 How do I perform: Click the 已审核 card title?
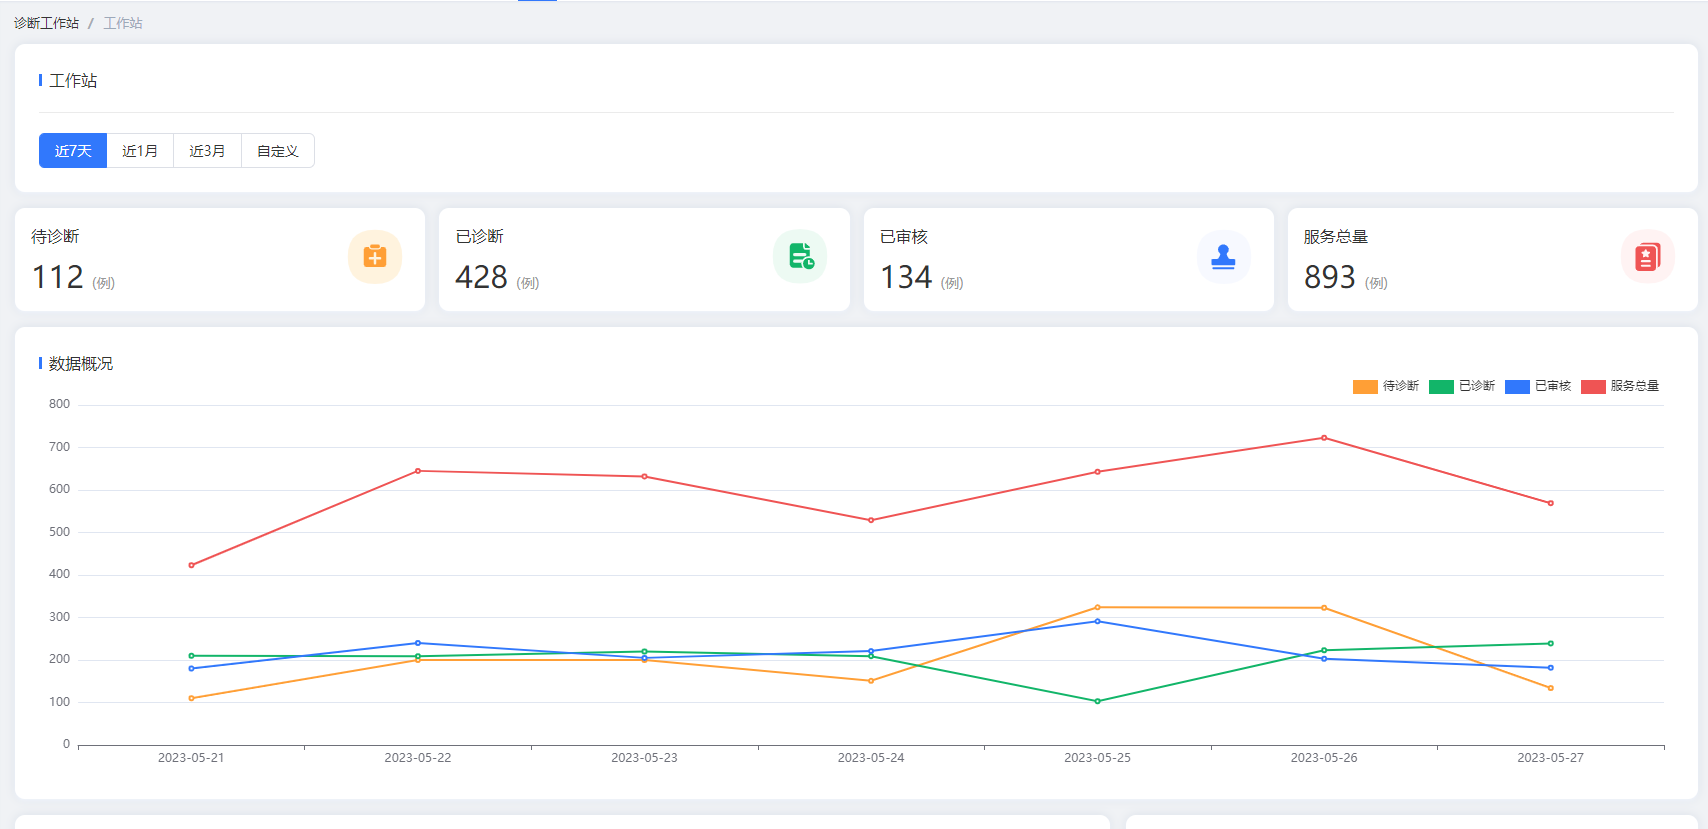(x=904, y=237)
